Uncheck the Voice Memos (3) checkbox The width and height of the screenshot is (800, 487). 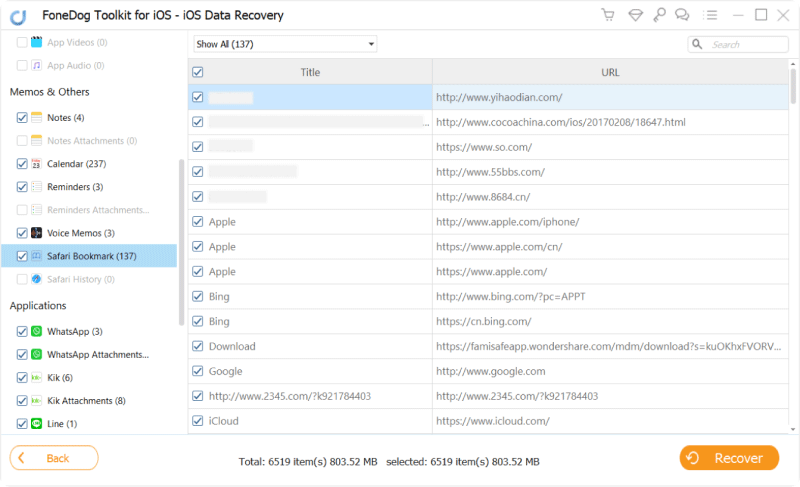coord(22,233)
